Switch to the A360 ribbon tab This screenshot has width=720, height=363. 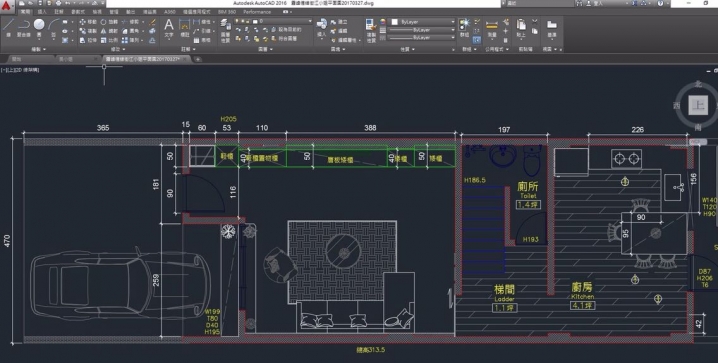[170, 12]
